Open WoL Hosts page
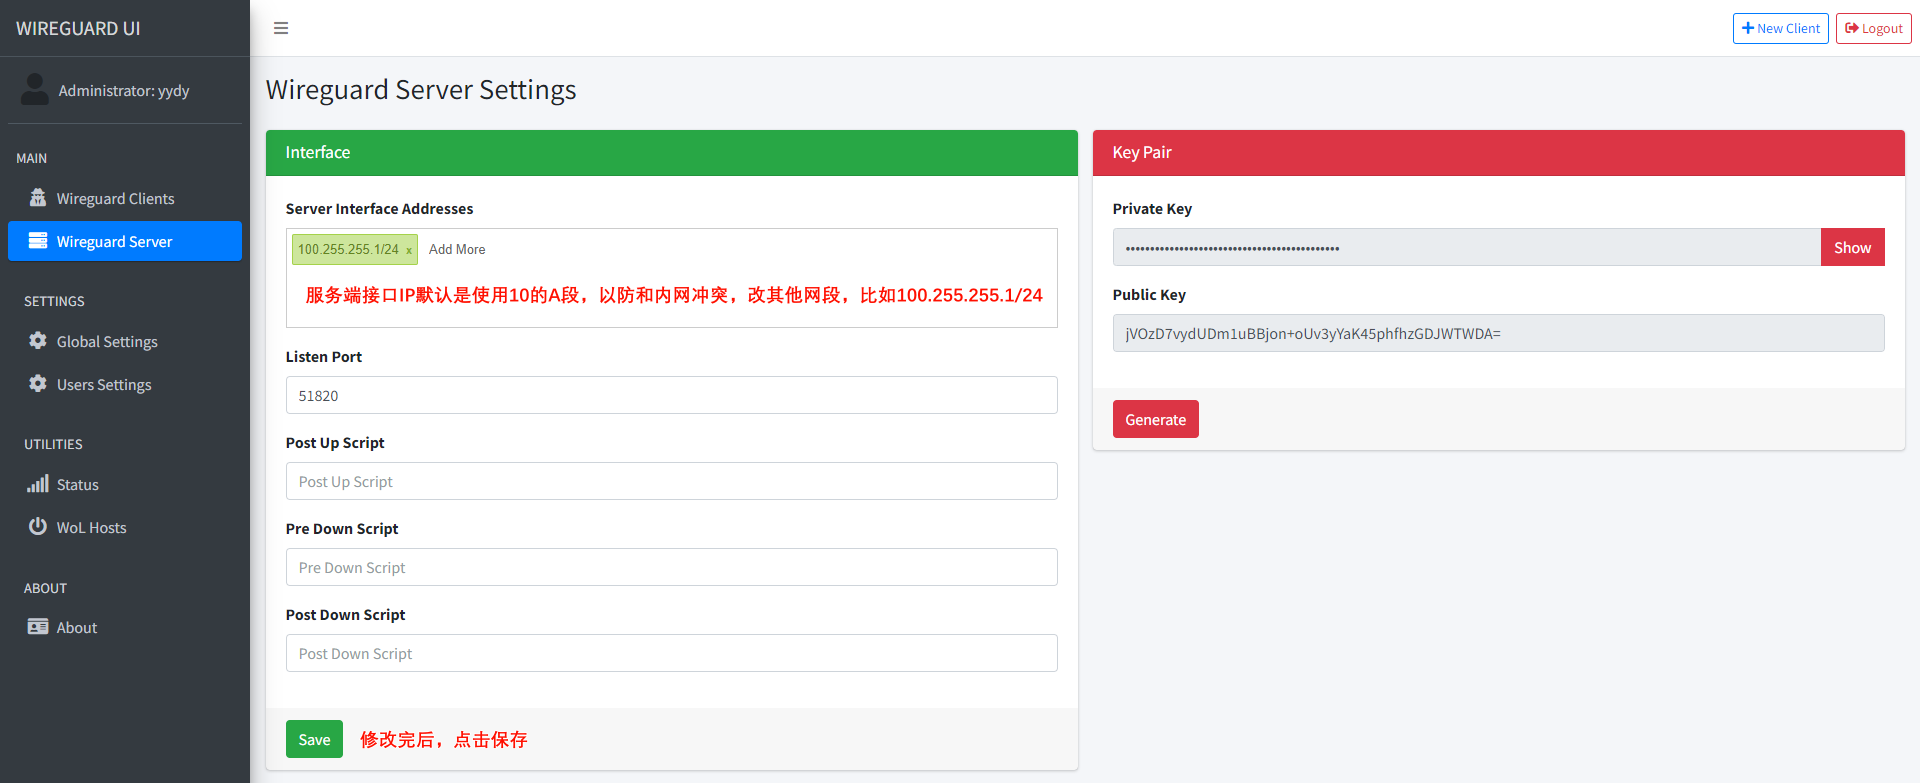Image resolution: width=1920 pixels, height=783 pixels. (x=125, y=527)
